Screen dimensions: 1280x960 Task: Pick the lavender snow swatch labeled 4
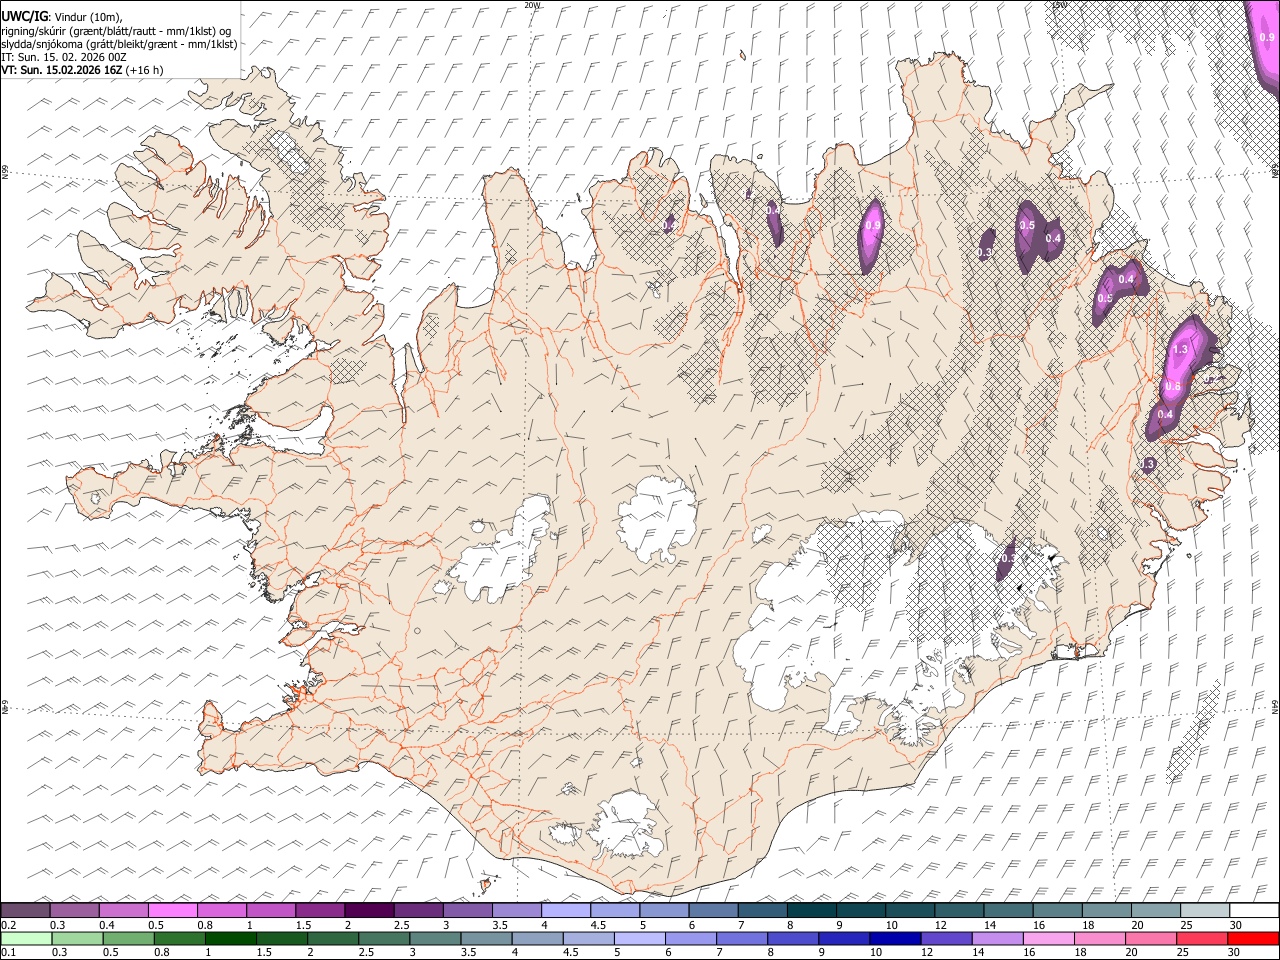(565, 910)
